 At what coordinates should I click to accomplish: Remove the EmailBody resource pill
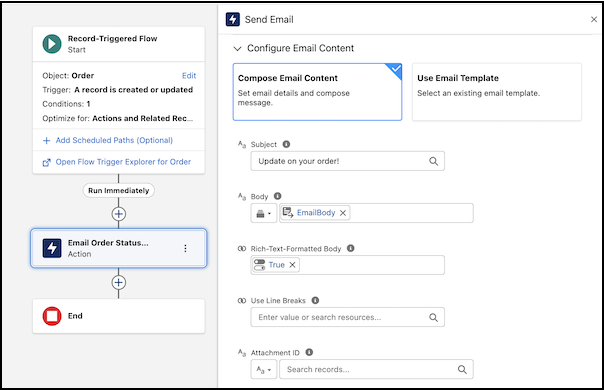(x=343, y=213)
